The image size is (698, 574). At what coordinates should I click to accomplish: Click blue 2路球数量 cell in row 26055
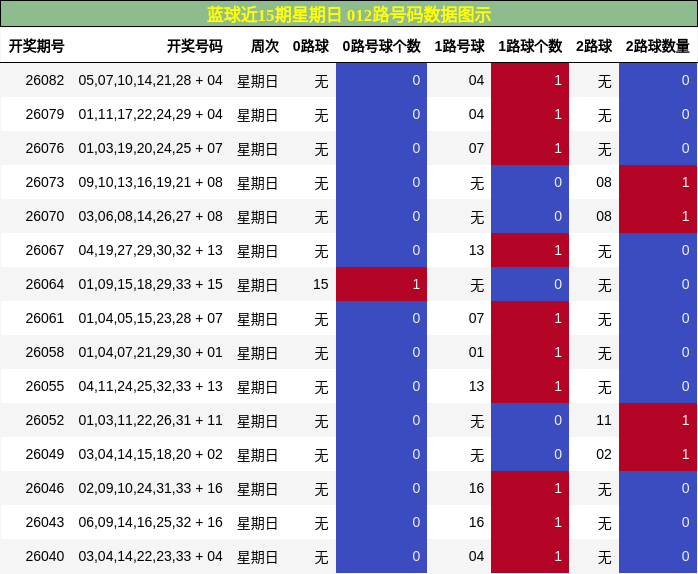click(658, 386)
